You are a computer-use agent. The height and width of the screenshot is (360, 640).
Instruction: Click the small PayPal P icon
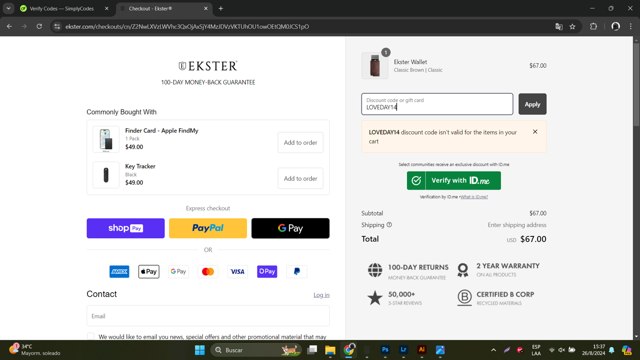[x=297, y=271]
